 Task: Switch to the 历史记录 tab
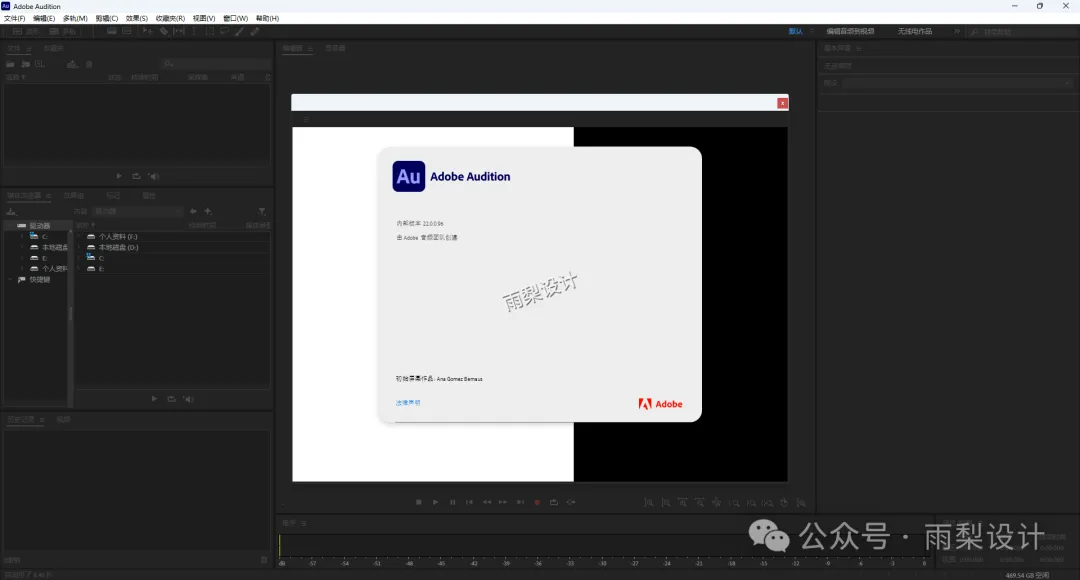[x=21, y=420]
